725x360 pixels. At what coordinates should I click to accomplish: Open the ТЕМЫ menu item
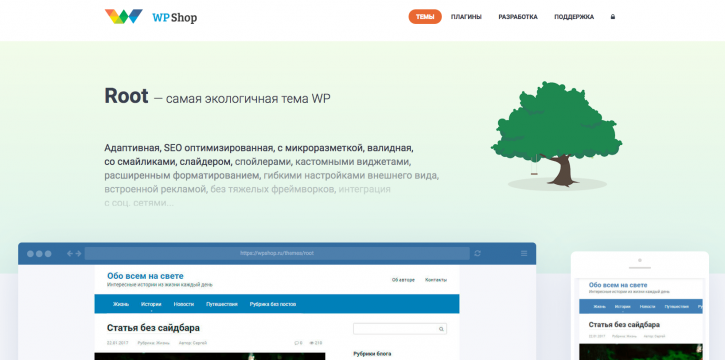coord(425,17)
